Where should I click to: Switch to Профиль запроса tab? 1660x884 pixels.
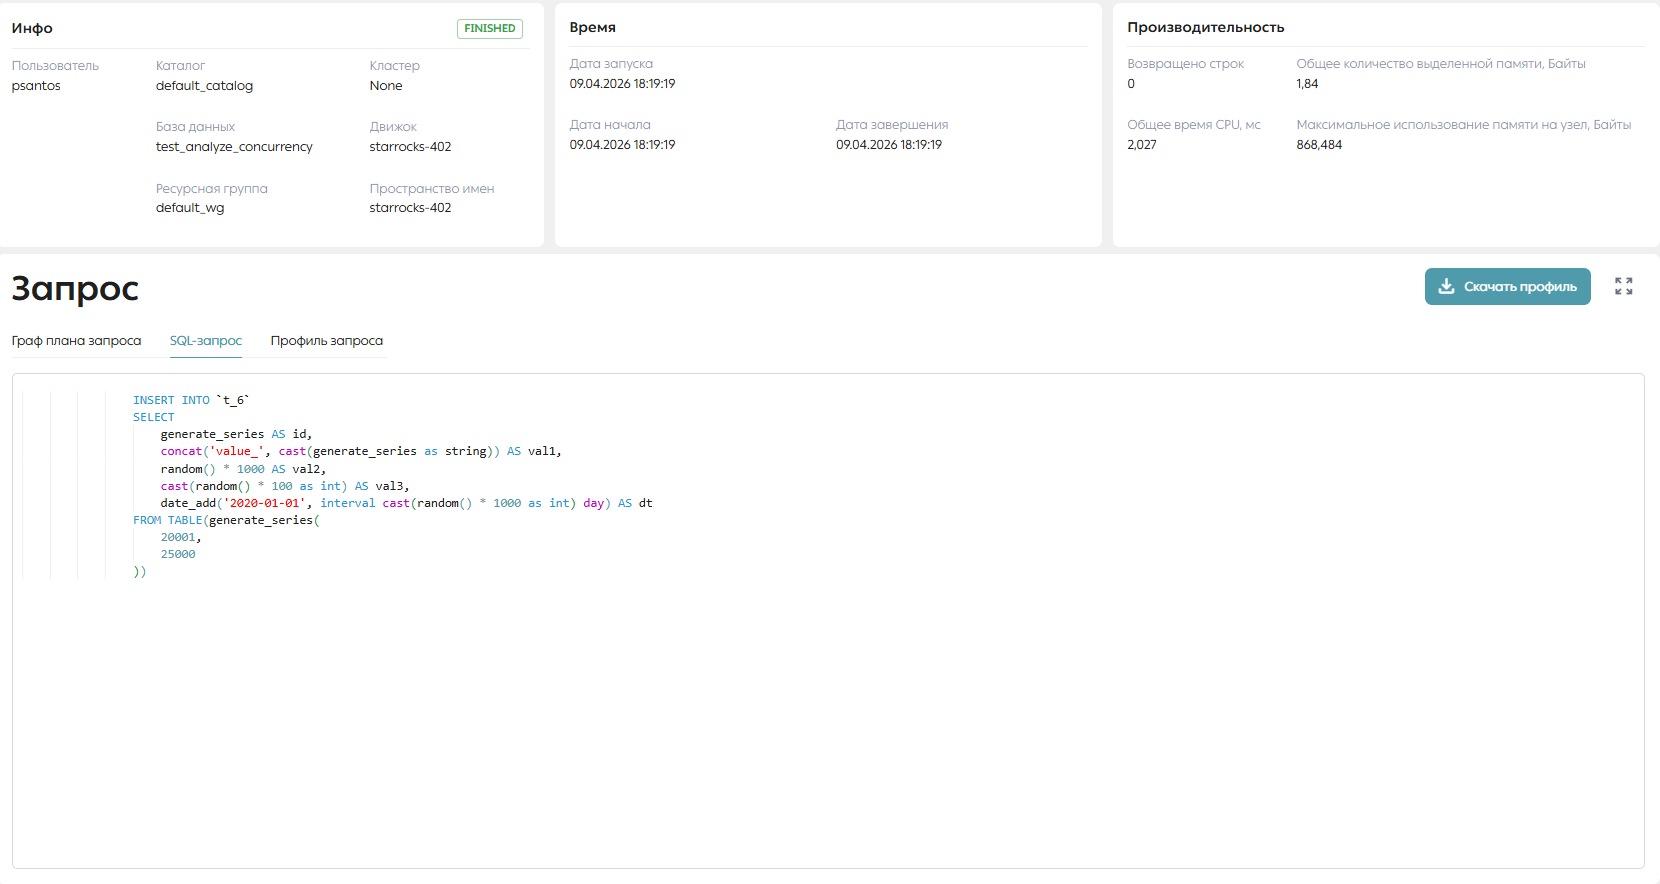327,341
